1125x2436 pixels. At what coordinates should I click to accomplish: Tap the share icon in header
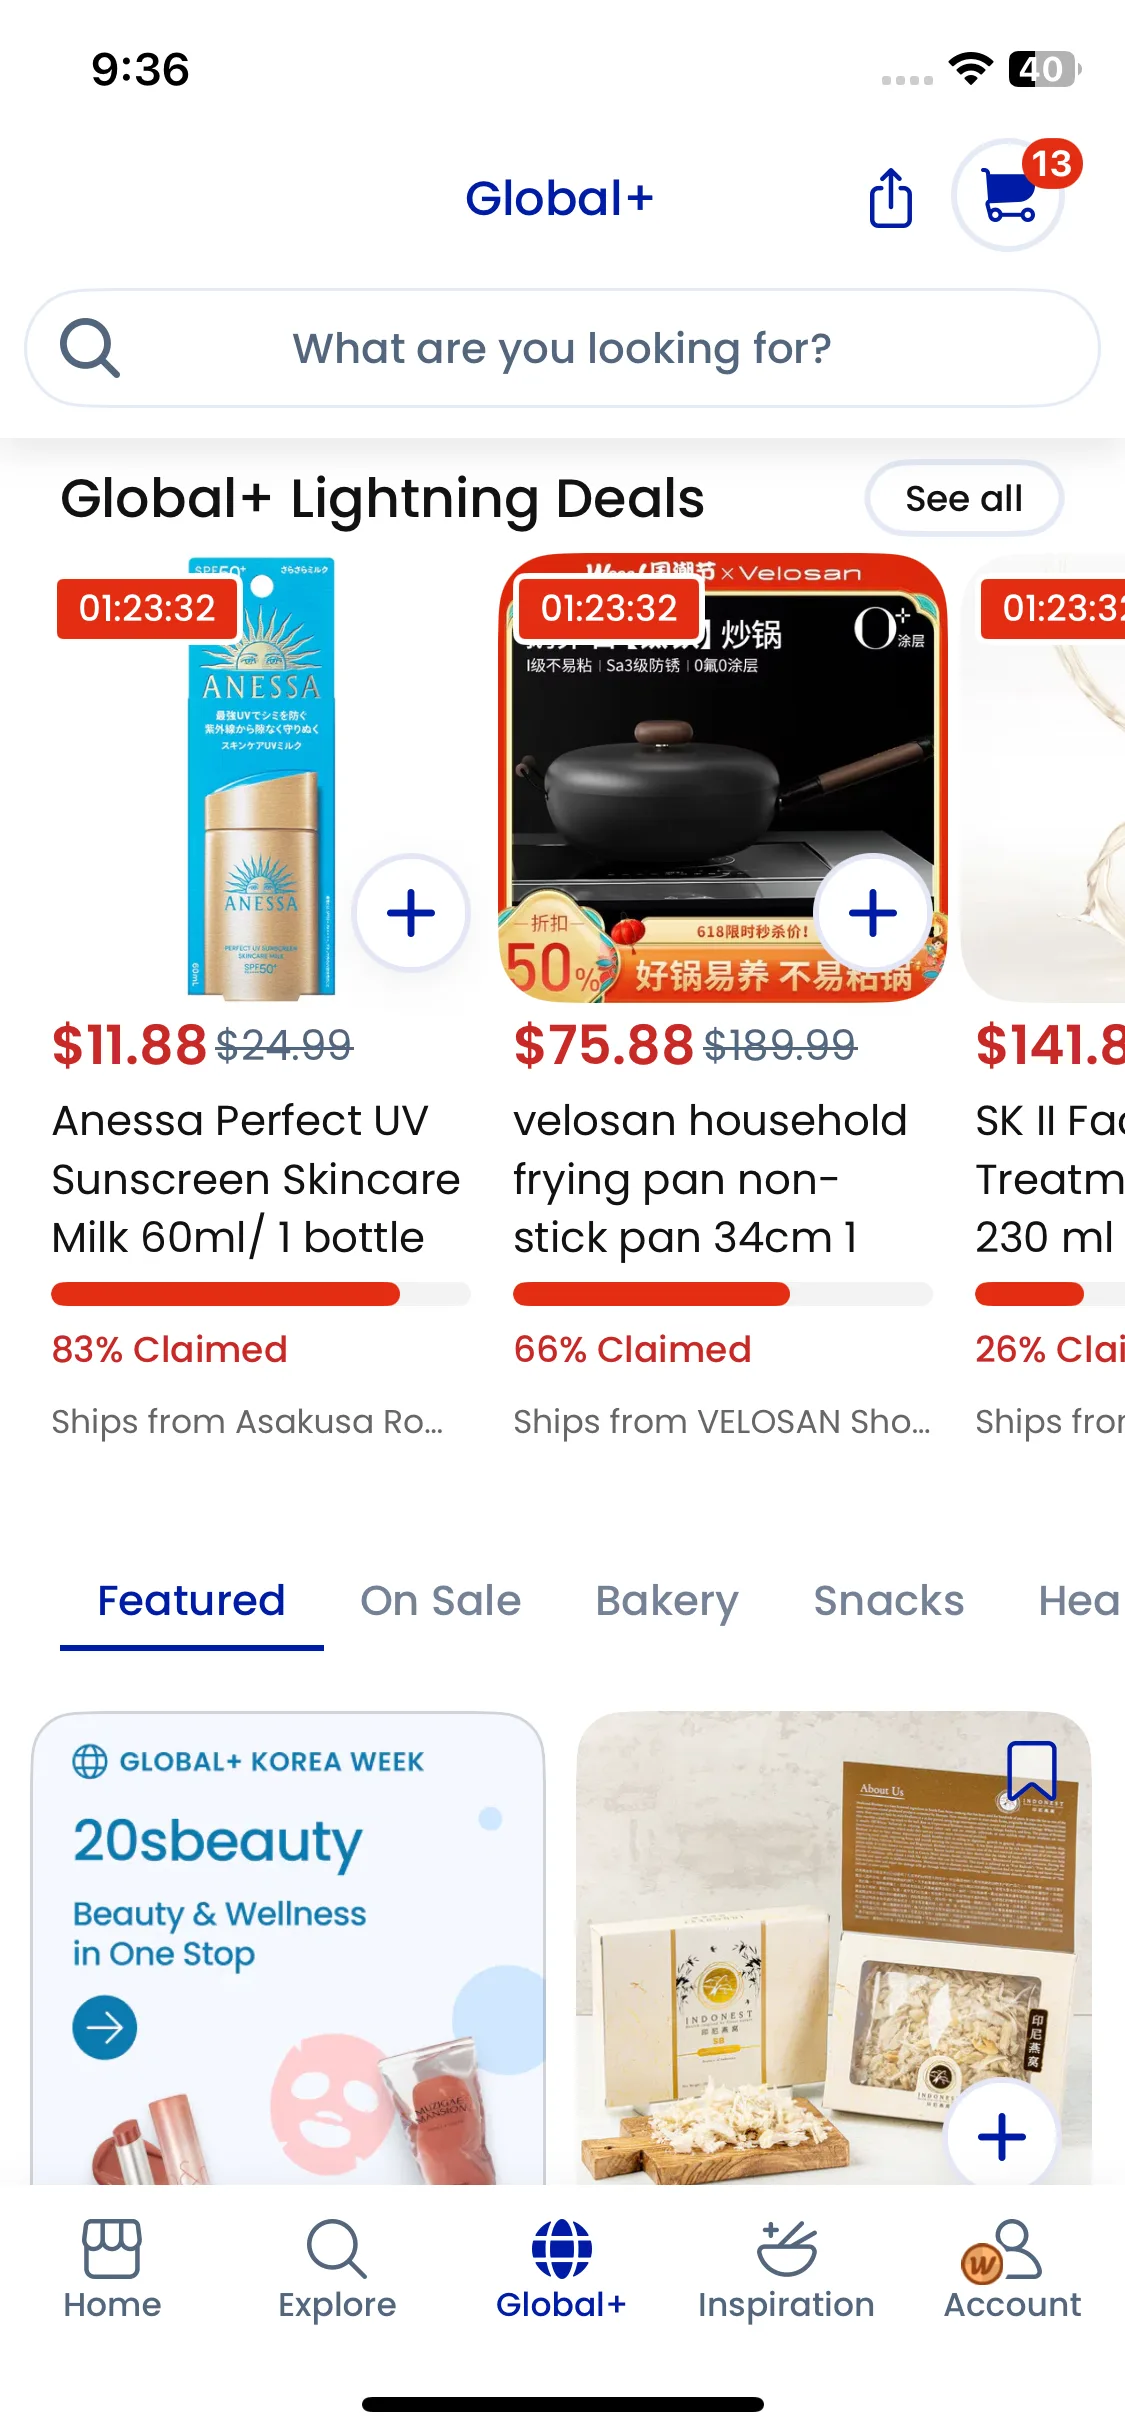coord(890,198)
